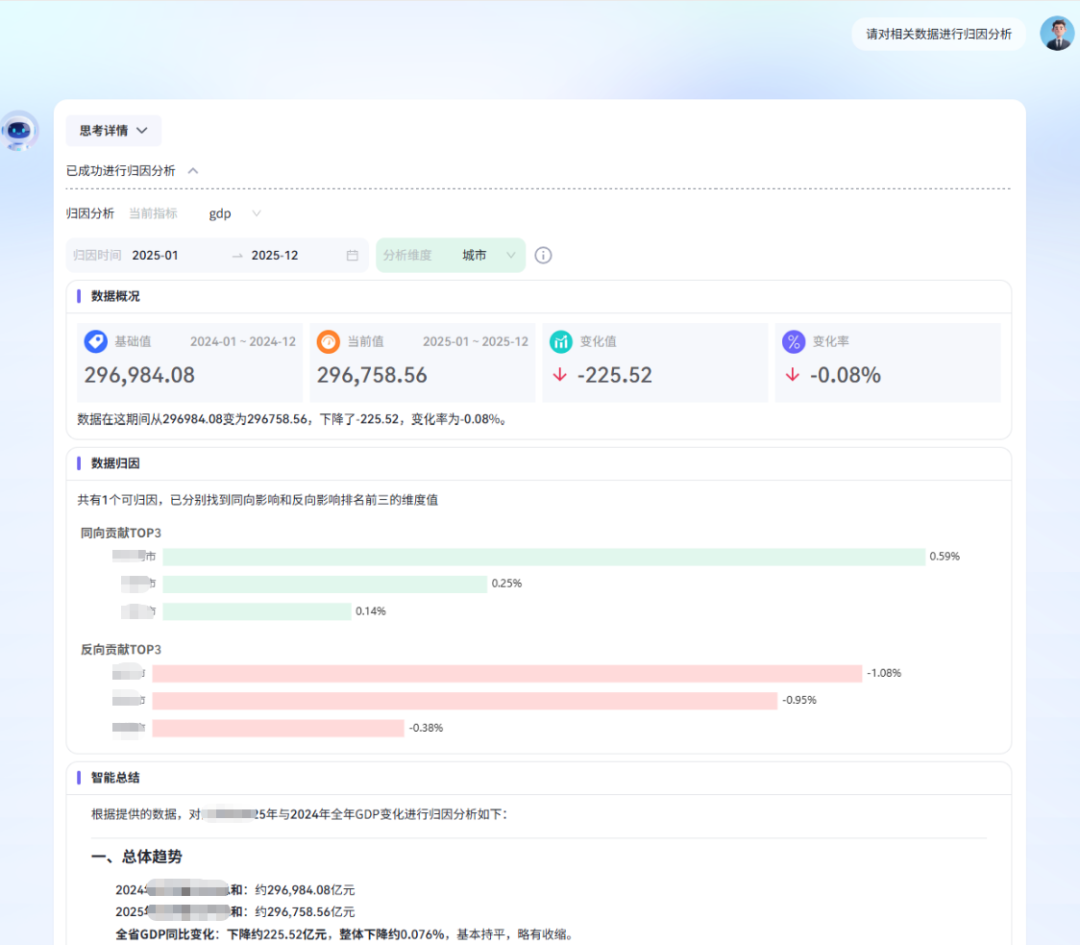Click the 数据概况 section header
The width and height of the screenshot is (1080, 945).
point(115,296)
